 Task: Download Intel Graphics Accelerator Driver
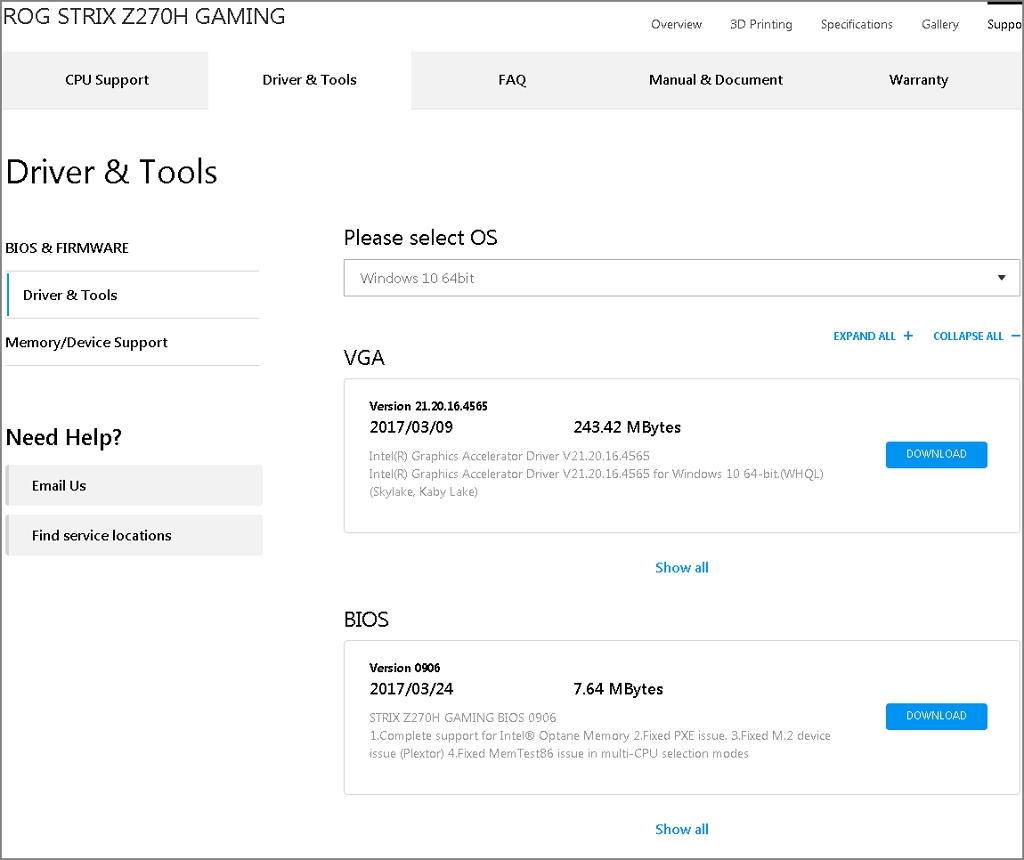[936, 454]
